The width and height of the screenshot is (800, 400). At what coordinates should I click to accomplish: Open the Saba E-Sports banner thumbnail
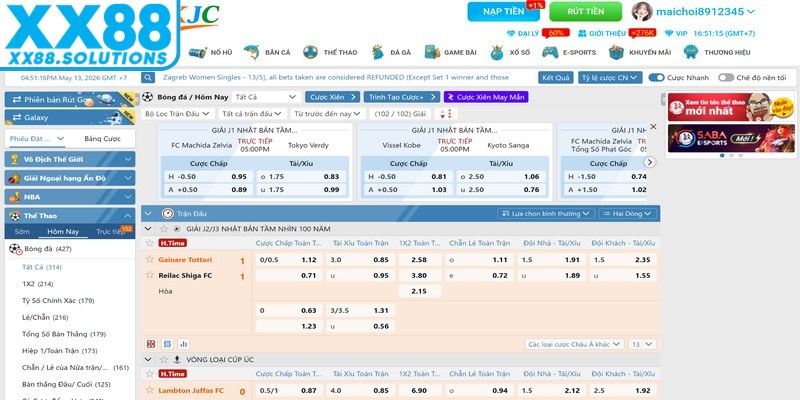pos(731,138)
